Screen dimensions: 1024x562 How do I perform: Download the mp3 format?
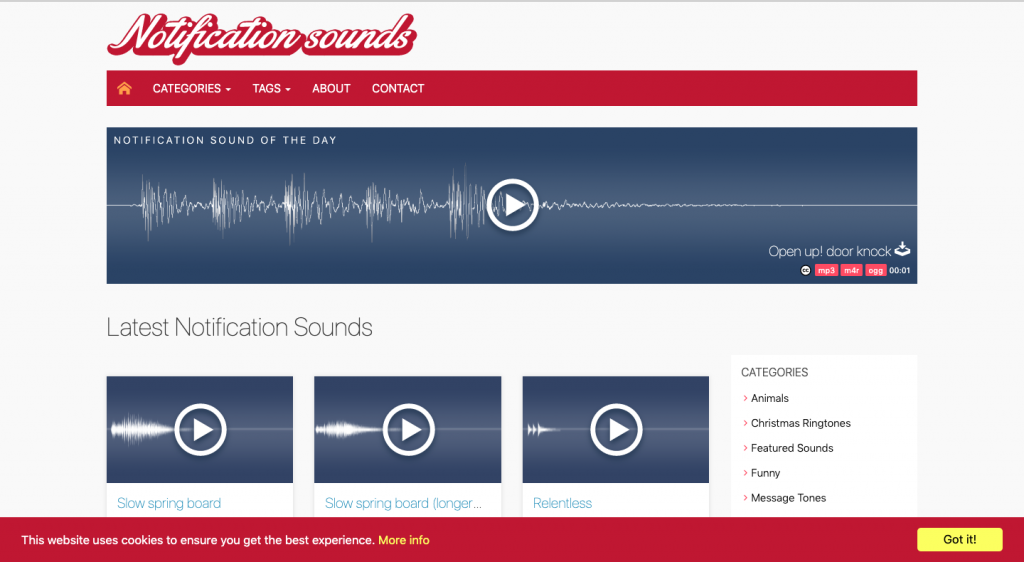[x=826, y=270]
